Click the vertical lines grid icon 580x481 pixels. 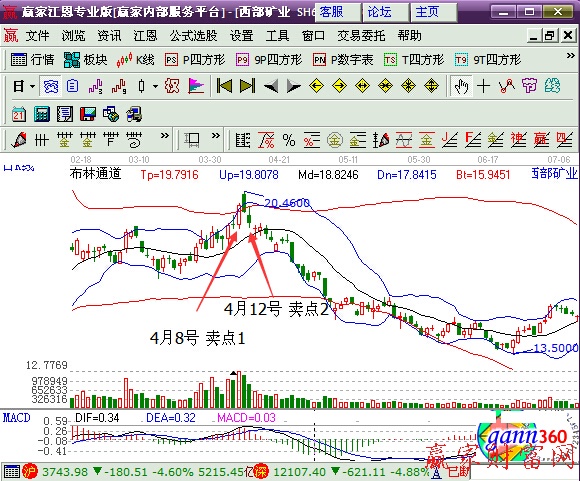(x=41, y=140)
